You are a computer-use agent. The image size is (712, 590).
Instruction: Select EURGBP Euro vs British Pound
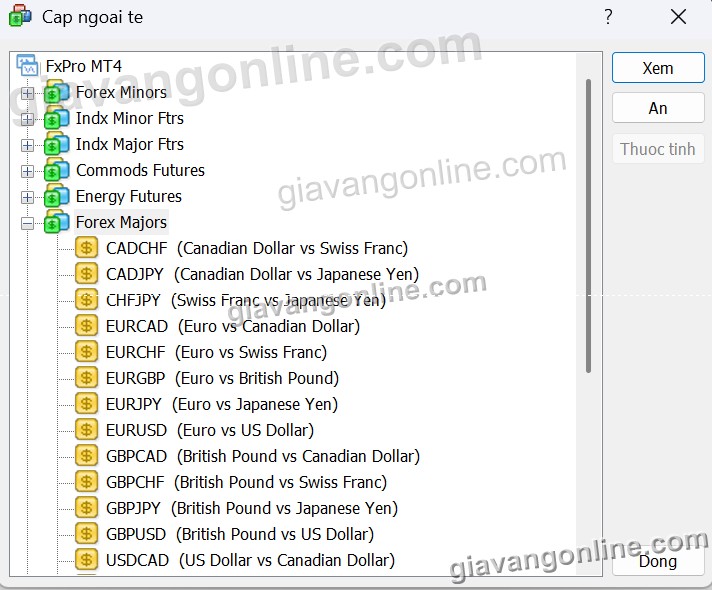pyautogui.click(x=222, y=378)
